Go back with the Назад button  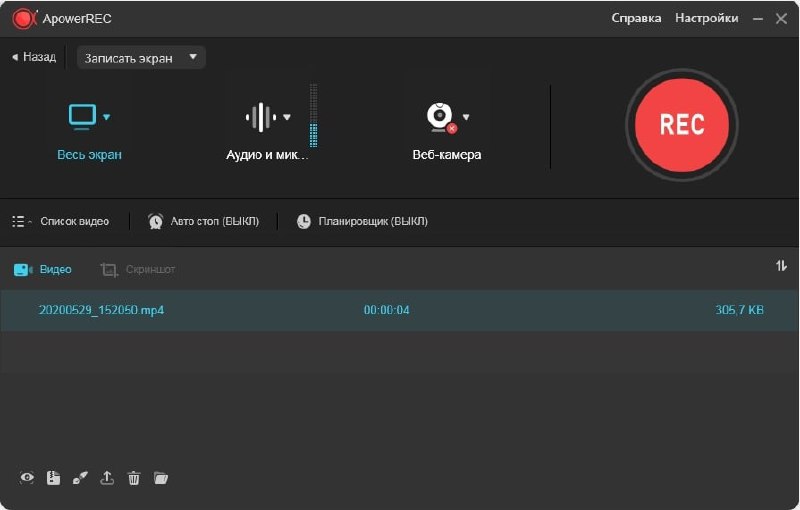coord(34,57)
